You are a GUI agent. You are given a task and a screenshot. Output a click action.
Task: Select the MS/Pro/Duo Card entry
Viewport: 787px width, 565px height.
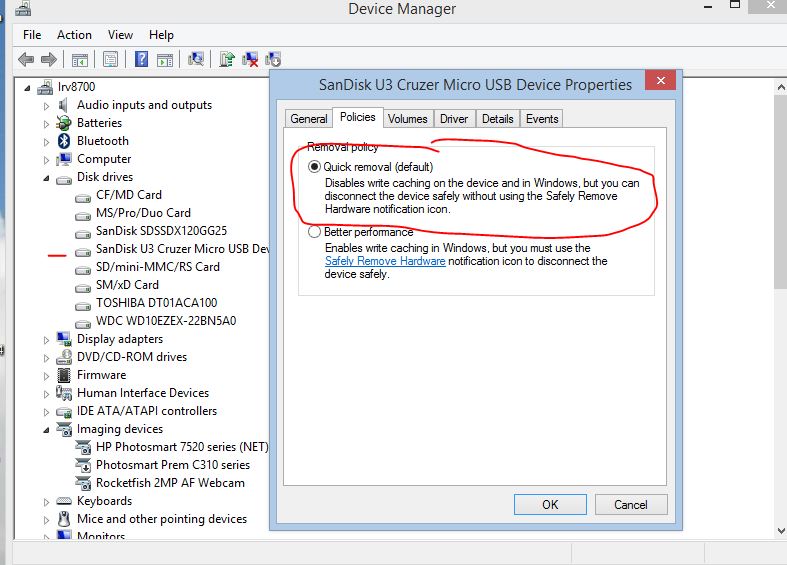click(144, 213)
